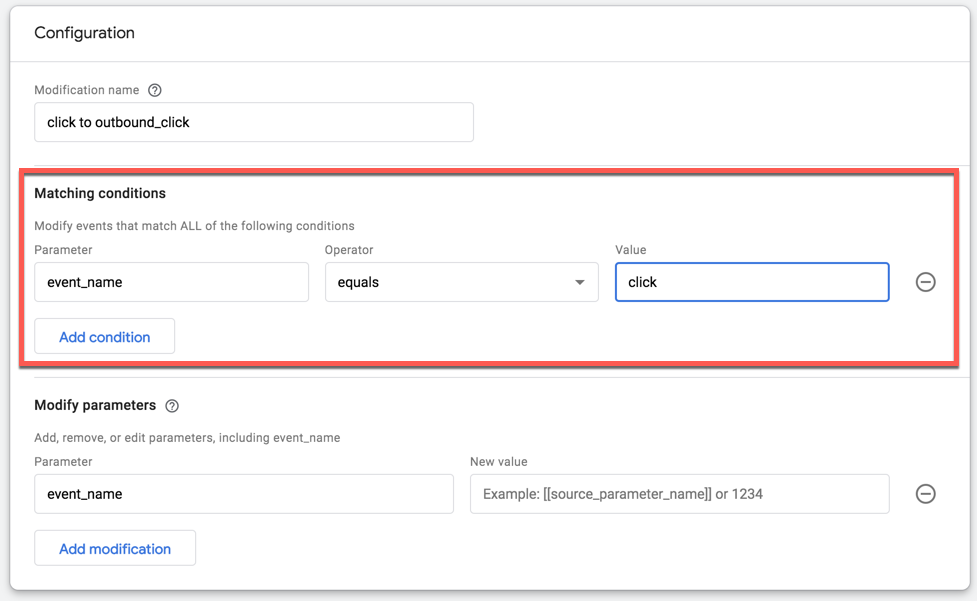Click the Configuration panel heading
This screenshot has width=977, height=601.
point(85,33)
